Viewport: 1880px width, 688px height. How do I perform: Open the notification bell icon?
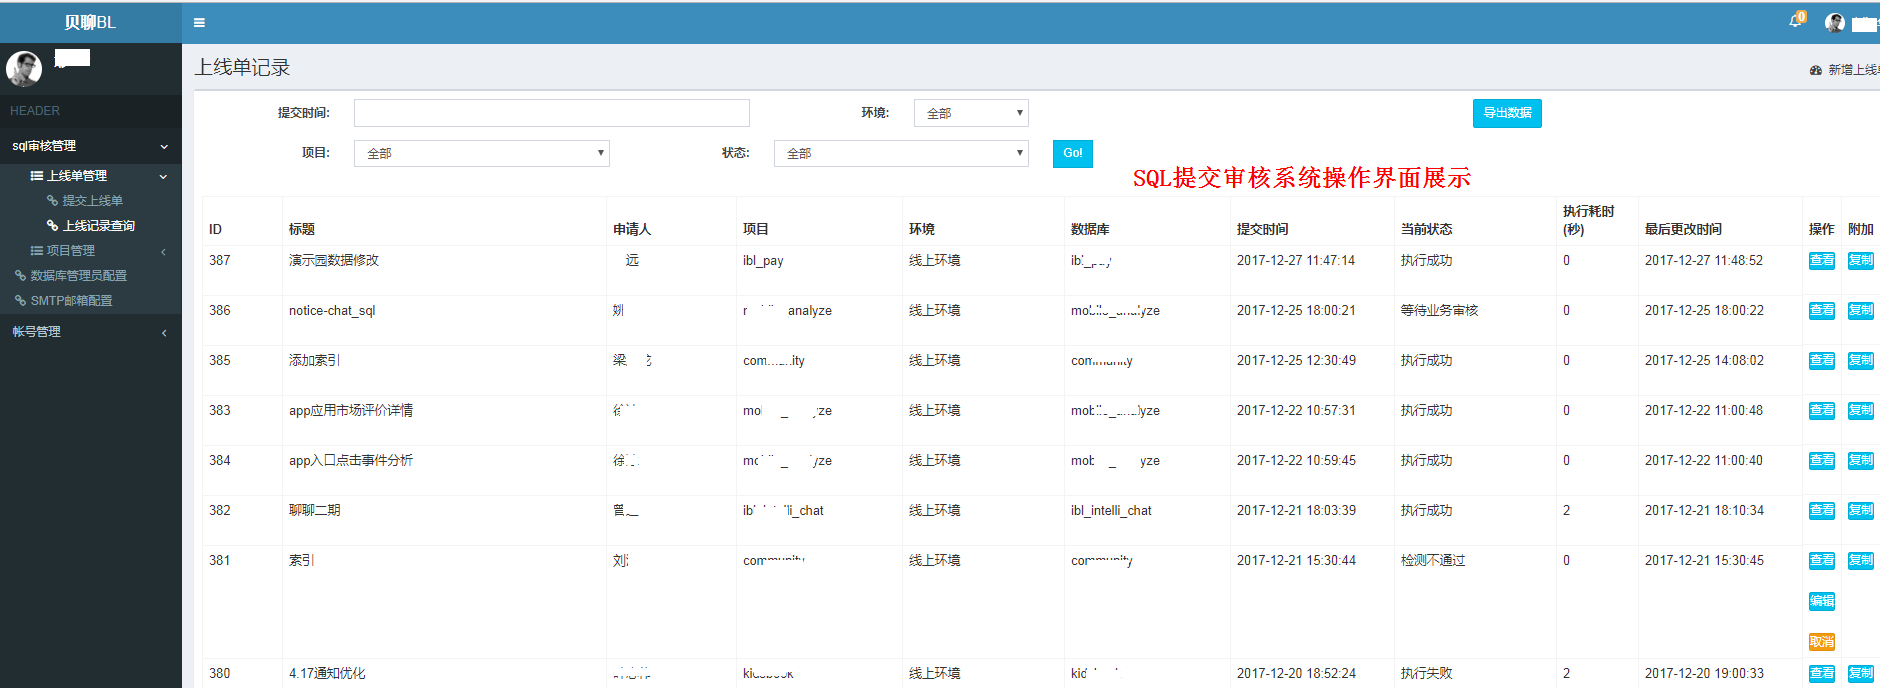[1796, 20]
